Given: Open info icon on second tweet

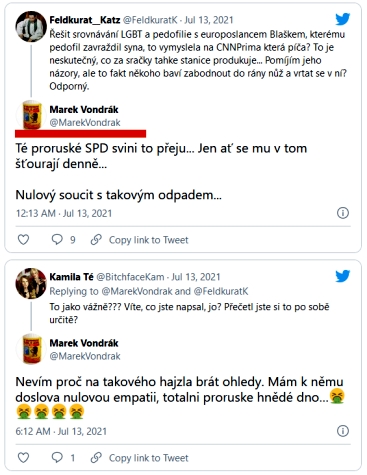Looking at the screenshot, I should tap(343, 431).
